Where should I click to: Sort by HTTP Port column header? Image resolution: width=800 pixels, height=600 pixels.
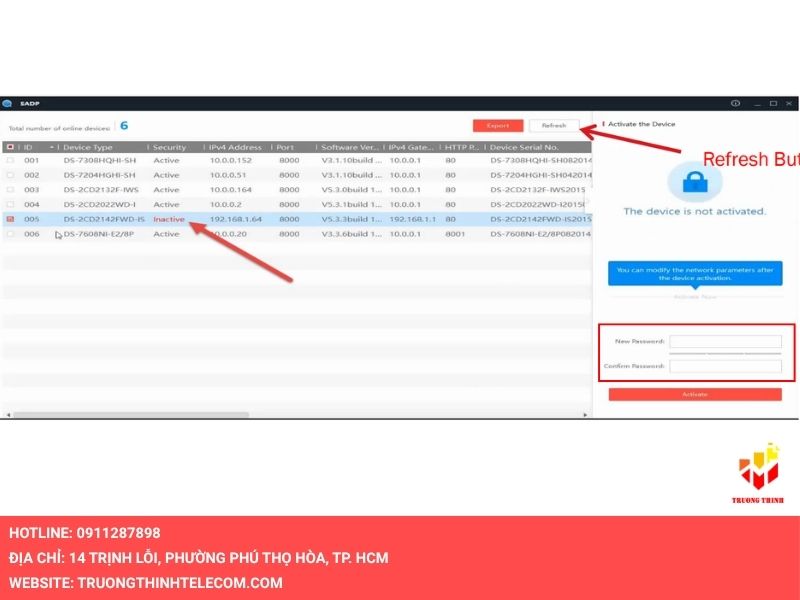point(462,147)
